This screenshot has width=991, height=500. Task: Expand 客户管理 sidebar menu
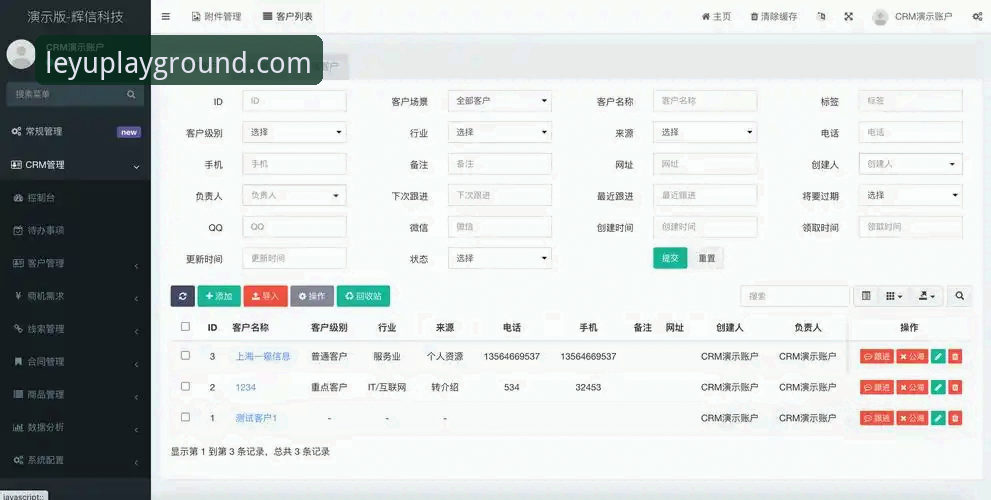[x=75, y=264]
